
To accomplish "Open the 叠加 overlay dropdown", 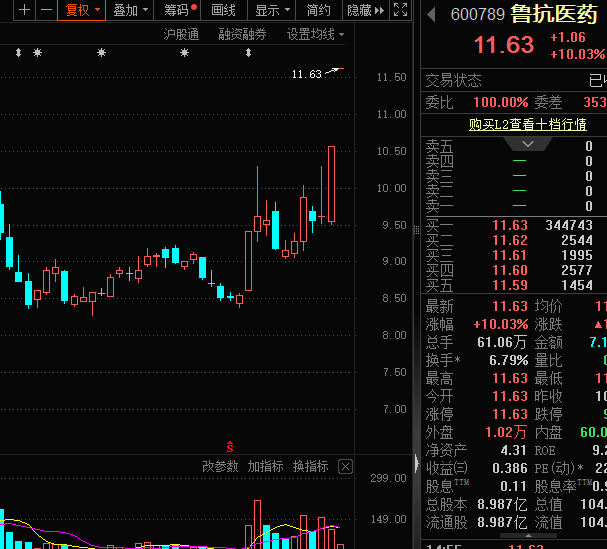I will point(130,10).
